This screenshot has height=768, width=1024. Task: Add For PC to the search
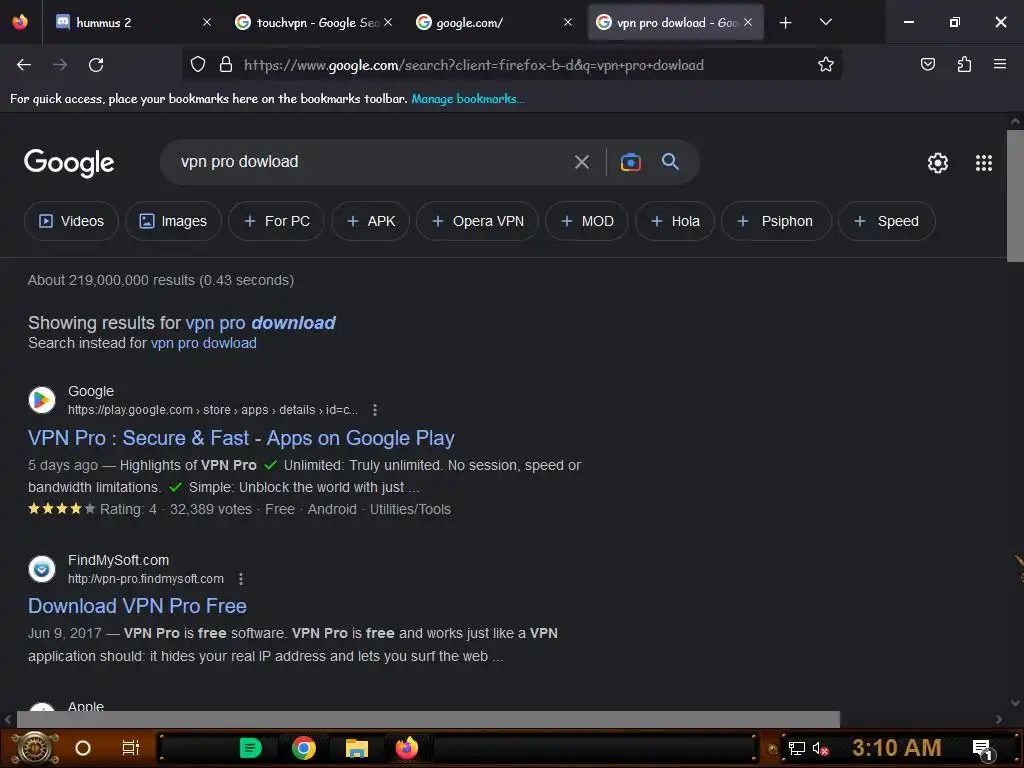276,221
